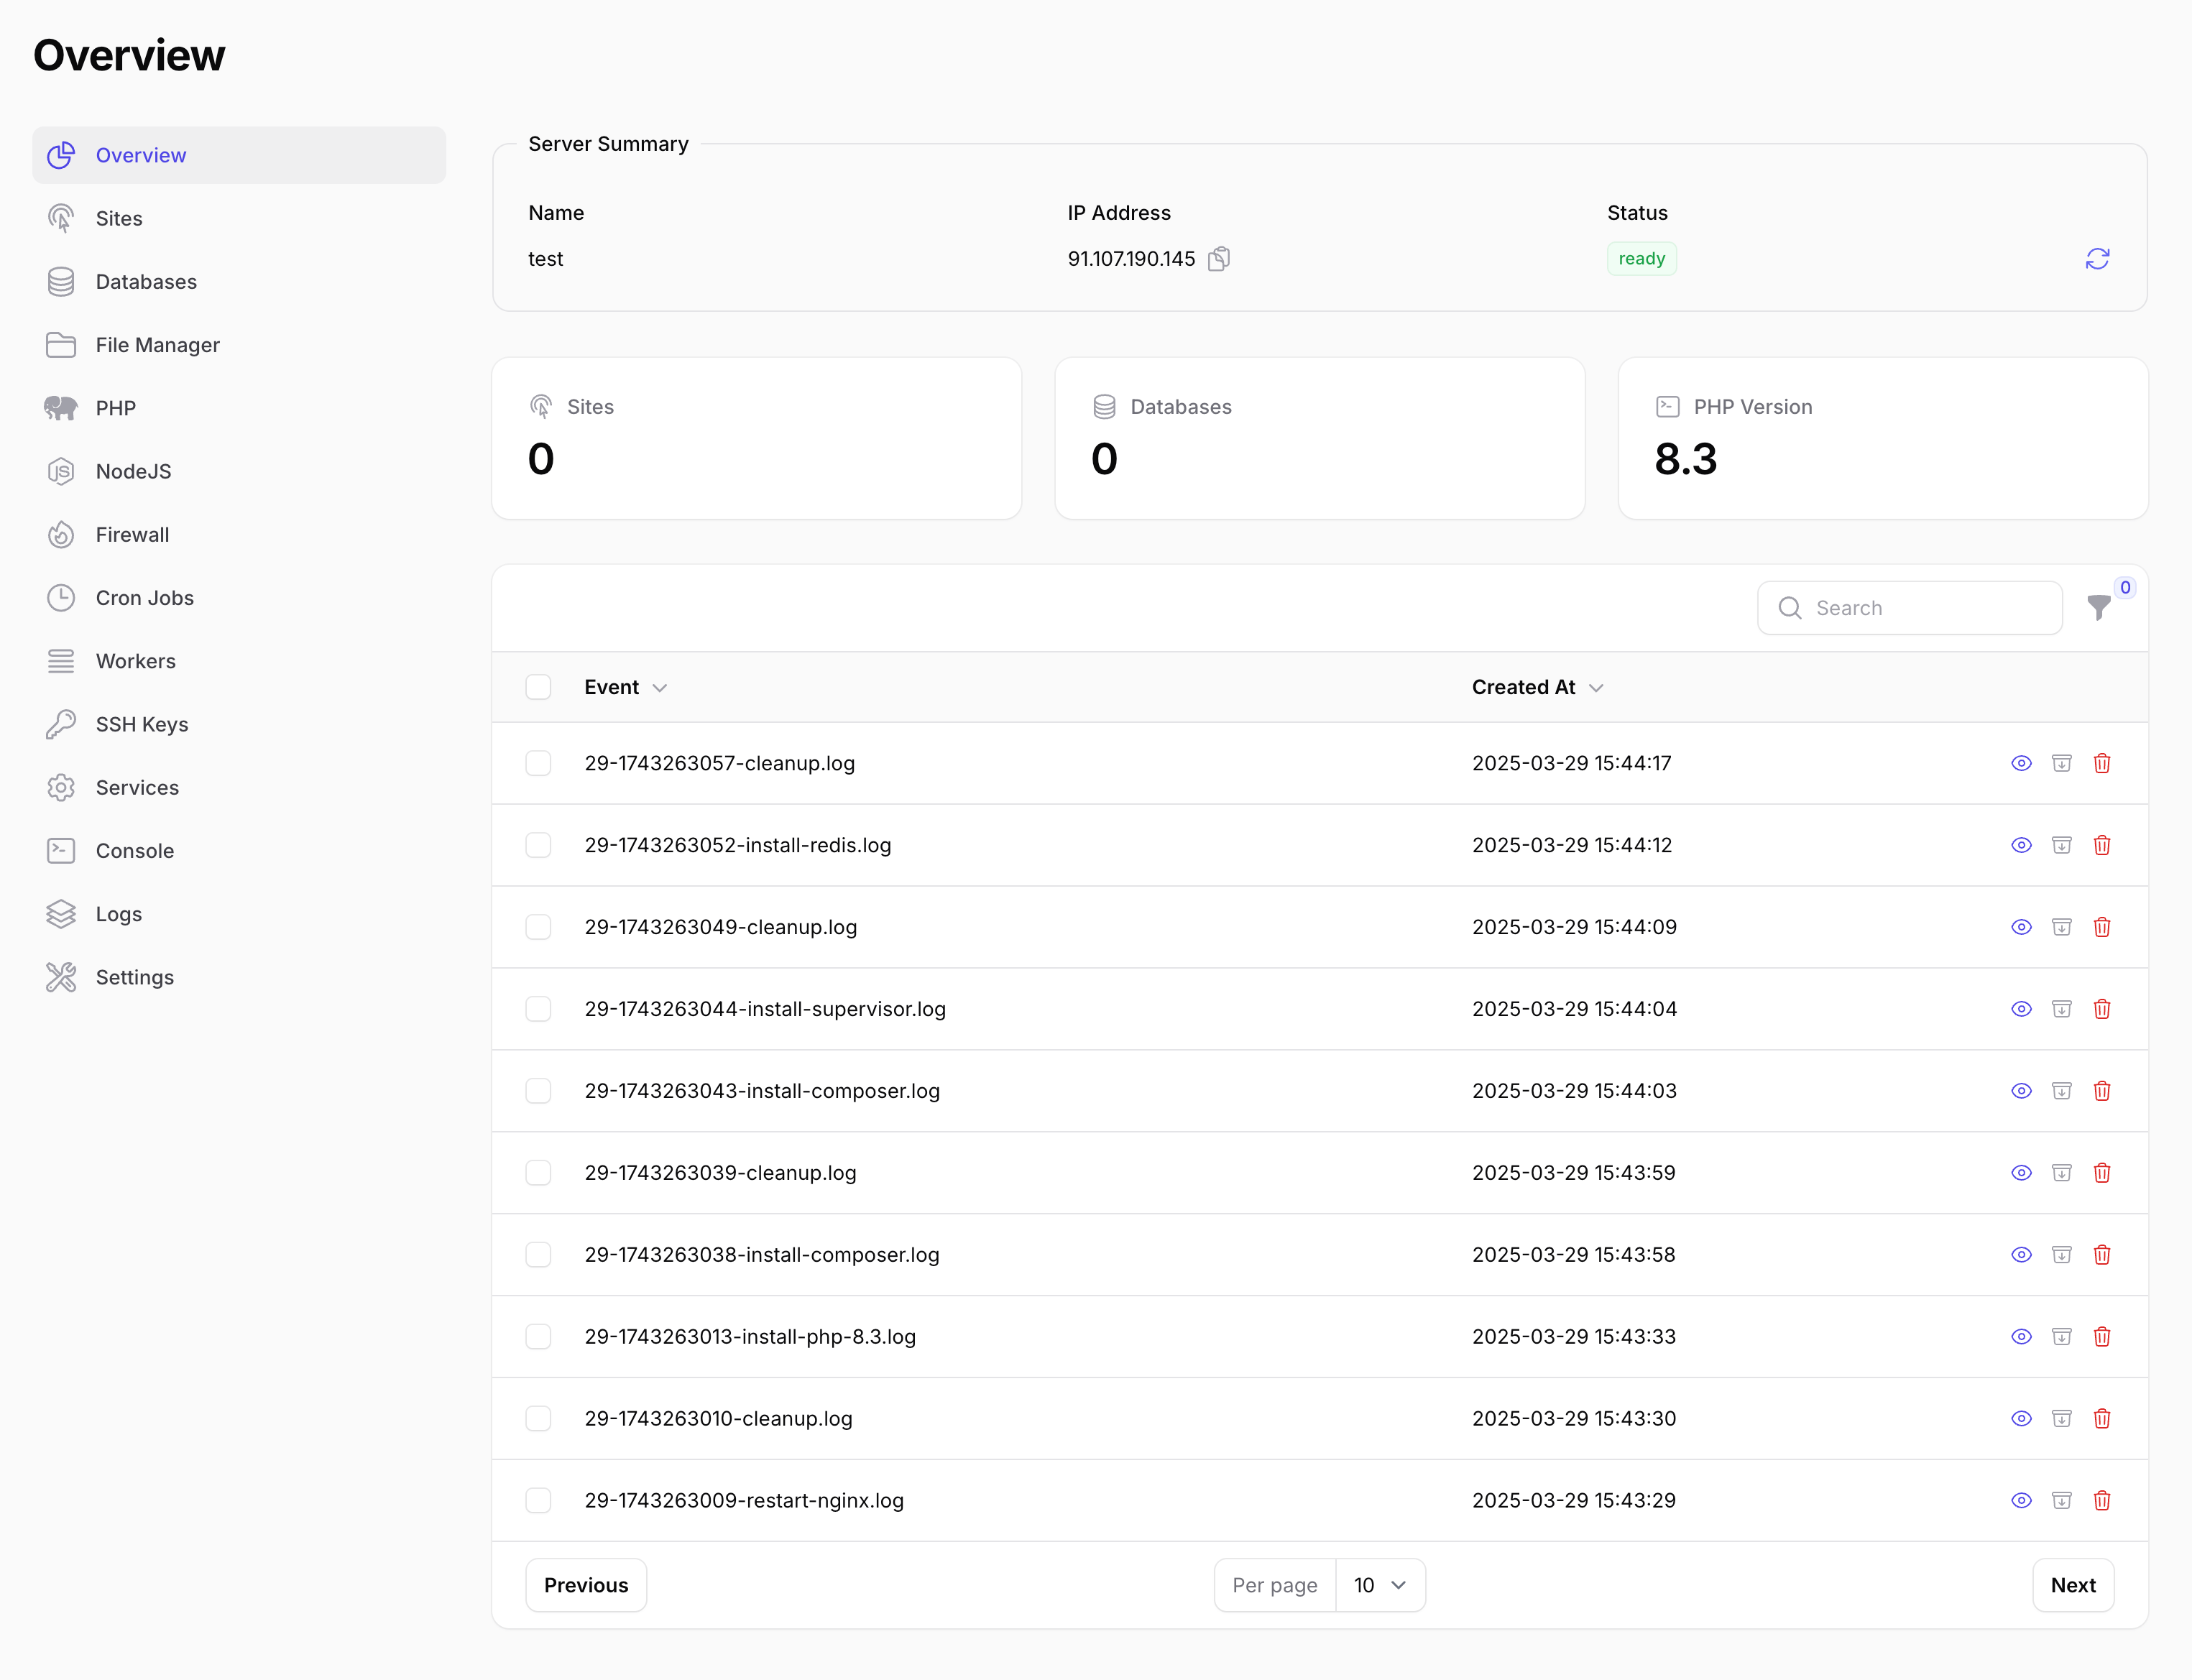Open Services in the sidebar
The width and height of the screenshot is (2192, 1680).
(x=239, y=788)
